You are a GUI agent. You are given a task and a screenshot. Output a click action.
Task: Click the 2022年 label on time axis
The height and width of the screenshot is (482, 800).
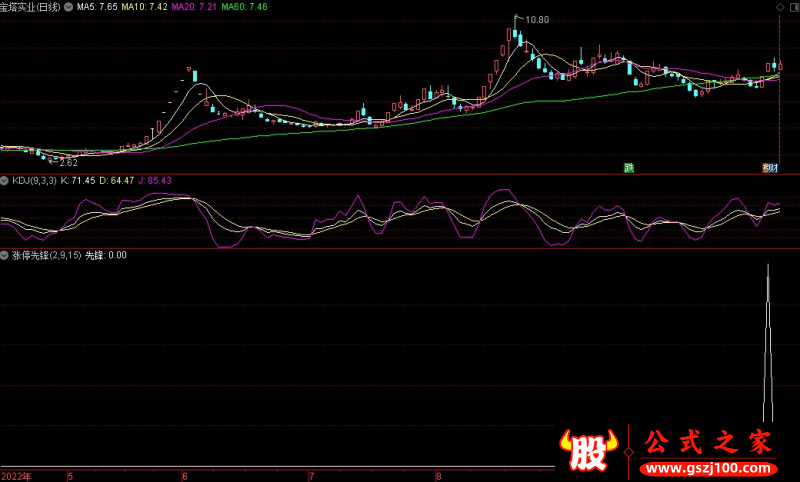click(16, 476)
